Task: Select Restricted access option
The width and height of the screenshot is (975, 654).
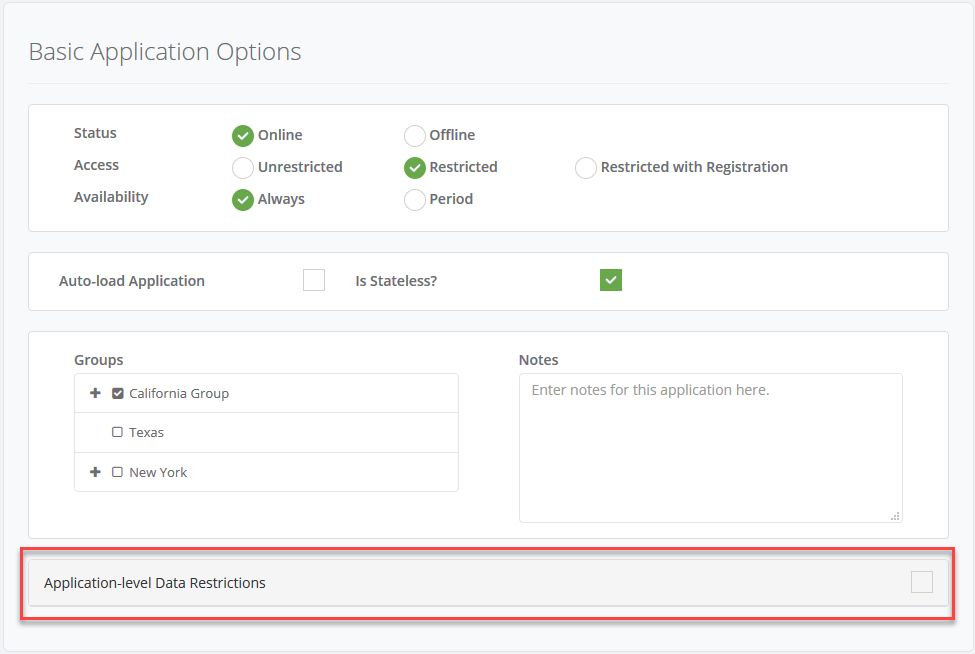Action: pyautogui.click(x=414, y=167)
